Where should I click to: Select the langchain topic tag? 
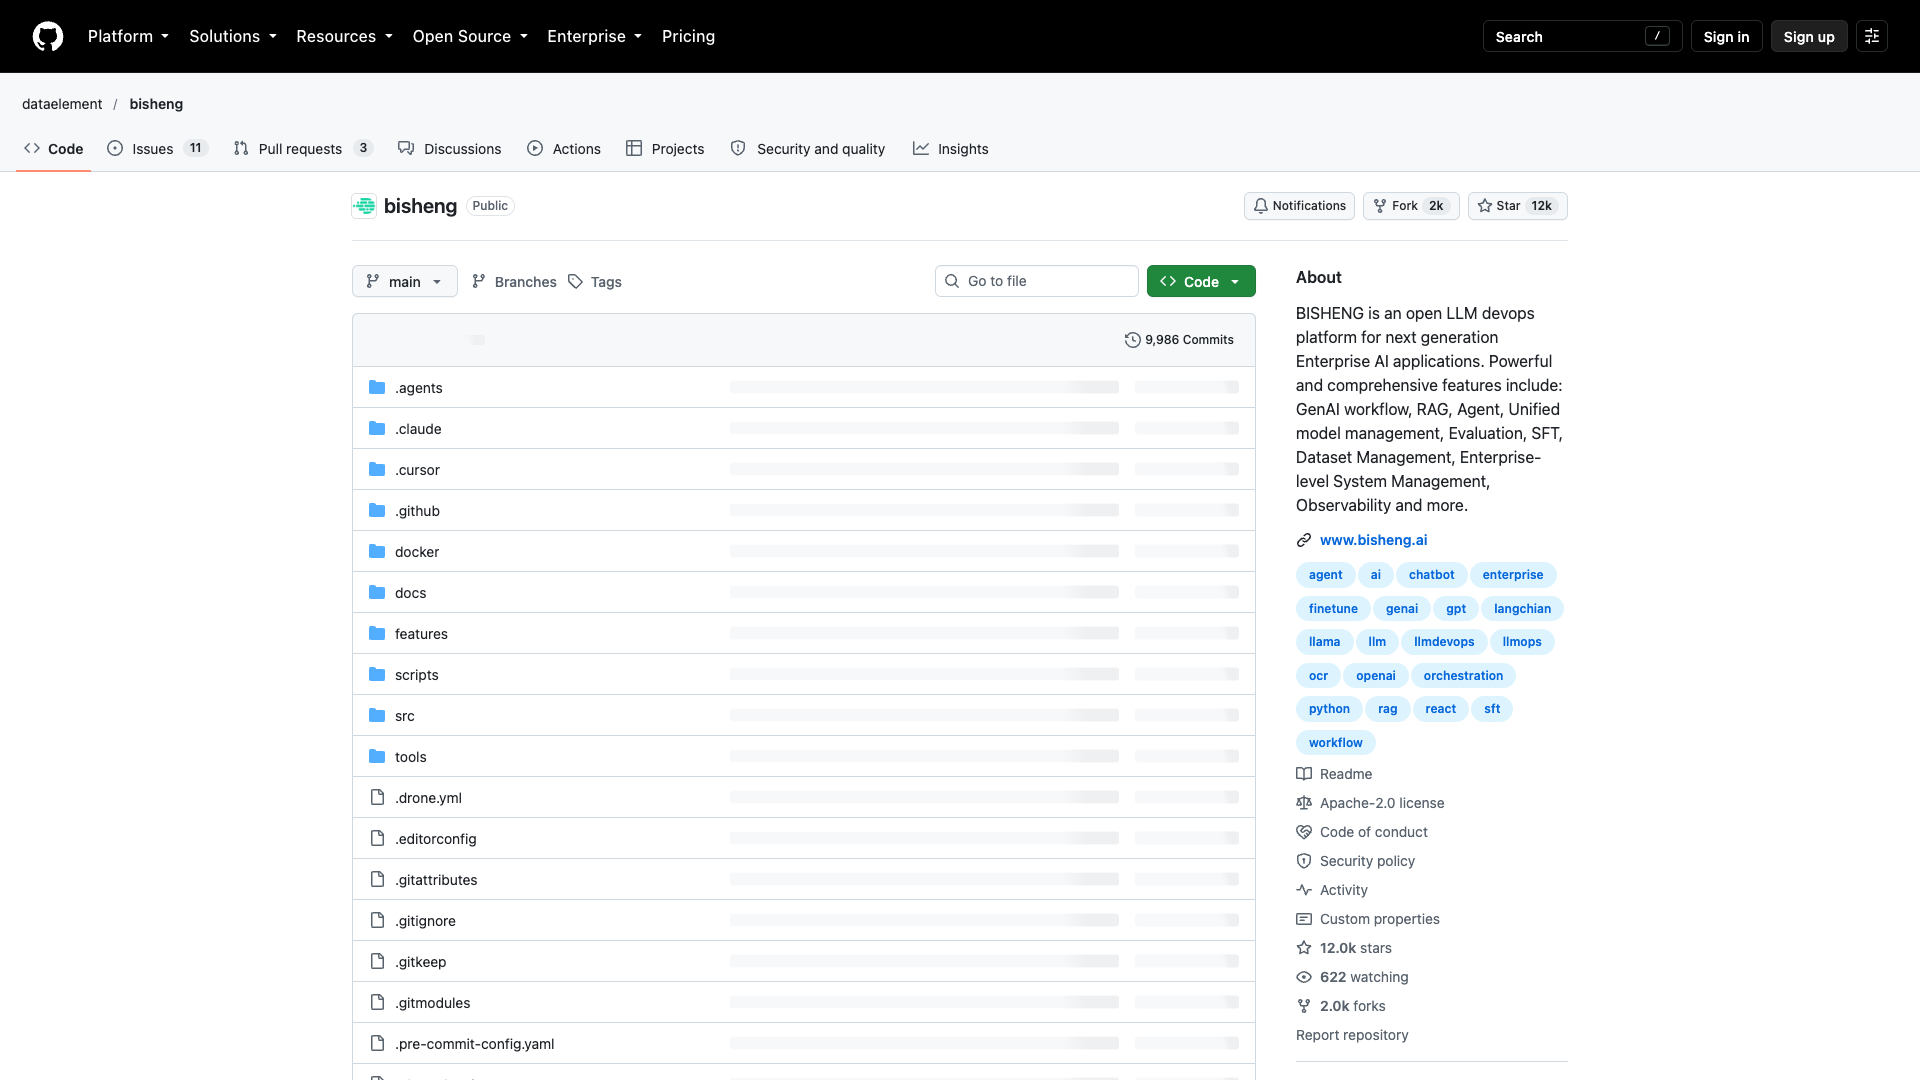pyautogui.click(x=1522, y=609)
